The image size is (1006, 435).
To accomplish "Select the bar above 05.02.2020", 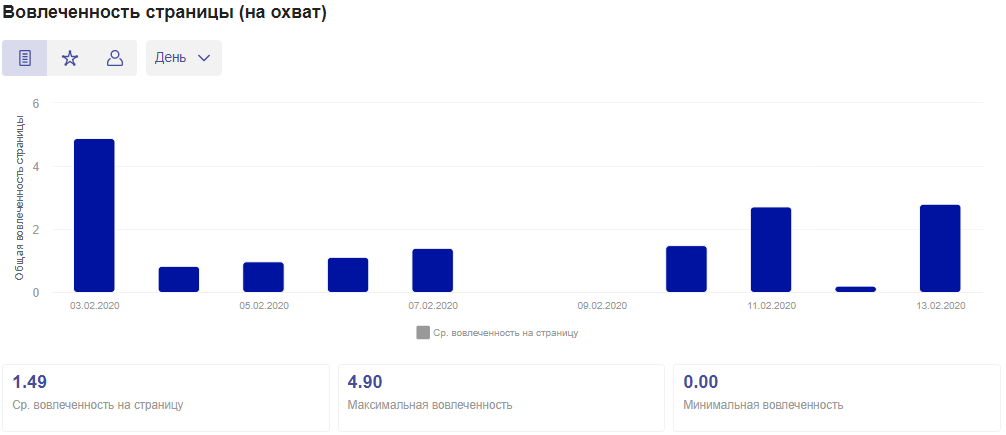I will click(263, 277).
